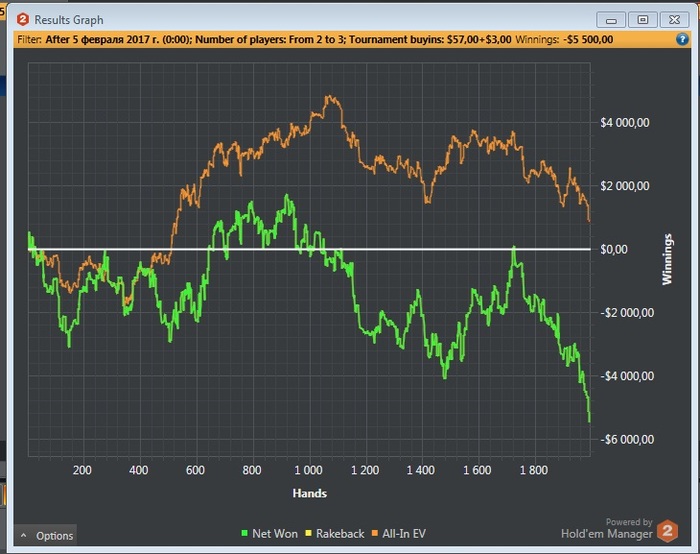Click the -$6 000,00 axis label
Screen dimensions: 700x554
(x=627, y=440)
